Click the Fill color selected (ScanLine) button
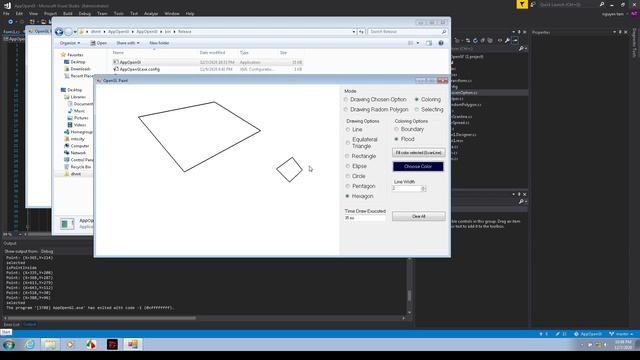The image size is (640, 360). pyautogui.click(x=418, y=153)
